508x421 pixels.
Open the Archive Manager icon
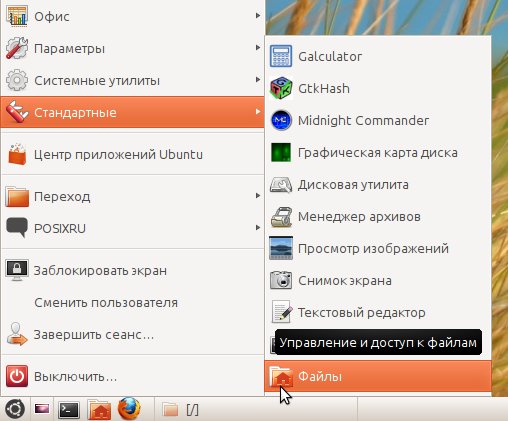coord(281,217)
